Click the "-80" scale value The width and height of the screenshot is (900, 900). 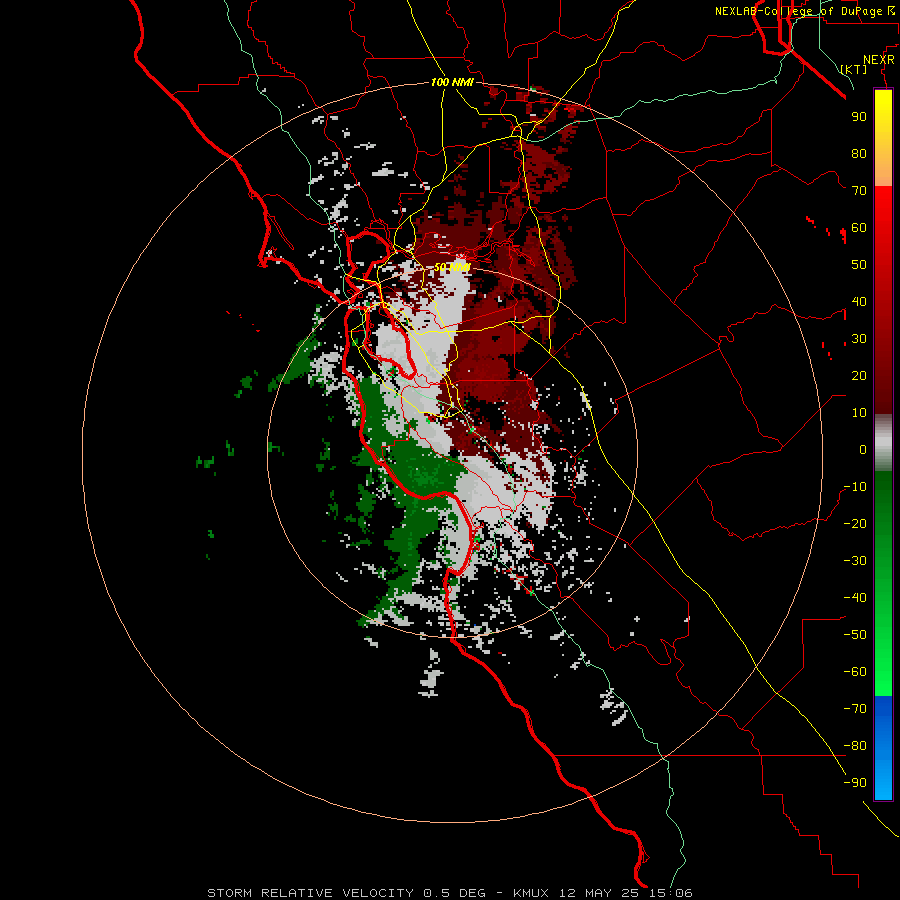(855, 746)
